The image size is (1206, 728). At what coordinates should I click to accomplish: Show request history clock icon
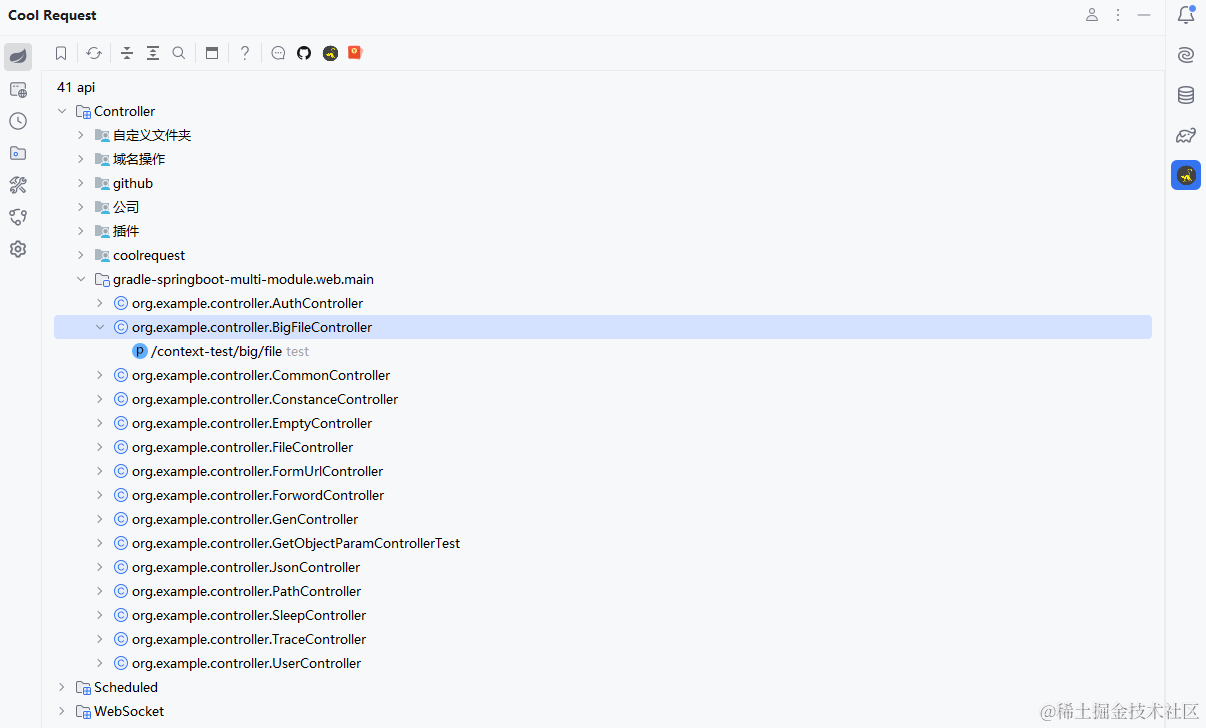[x=18, y=121]
